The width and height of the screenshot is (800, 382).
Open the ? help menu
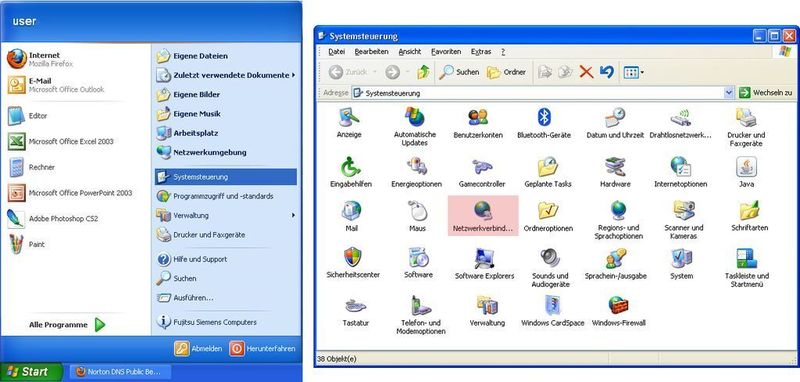[x=503, y=52]
